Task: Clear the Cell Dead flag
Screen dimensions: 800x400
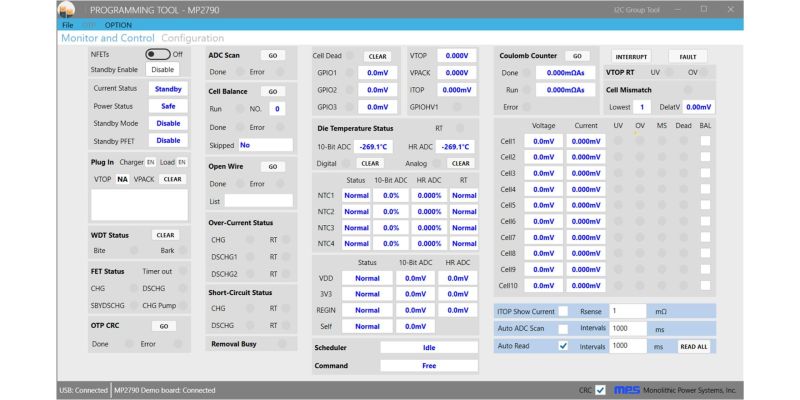Action: coord(378,56)
